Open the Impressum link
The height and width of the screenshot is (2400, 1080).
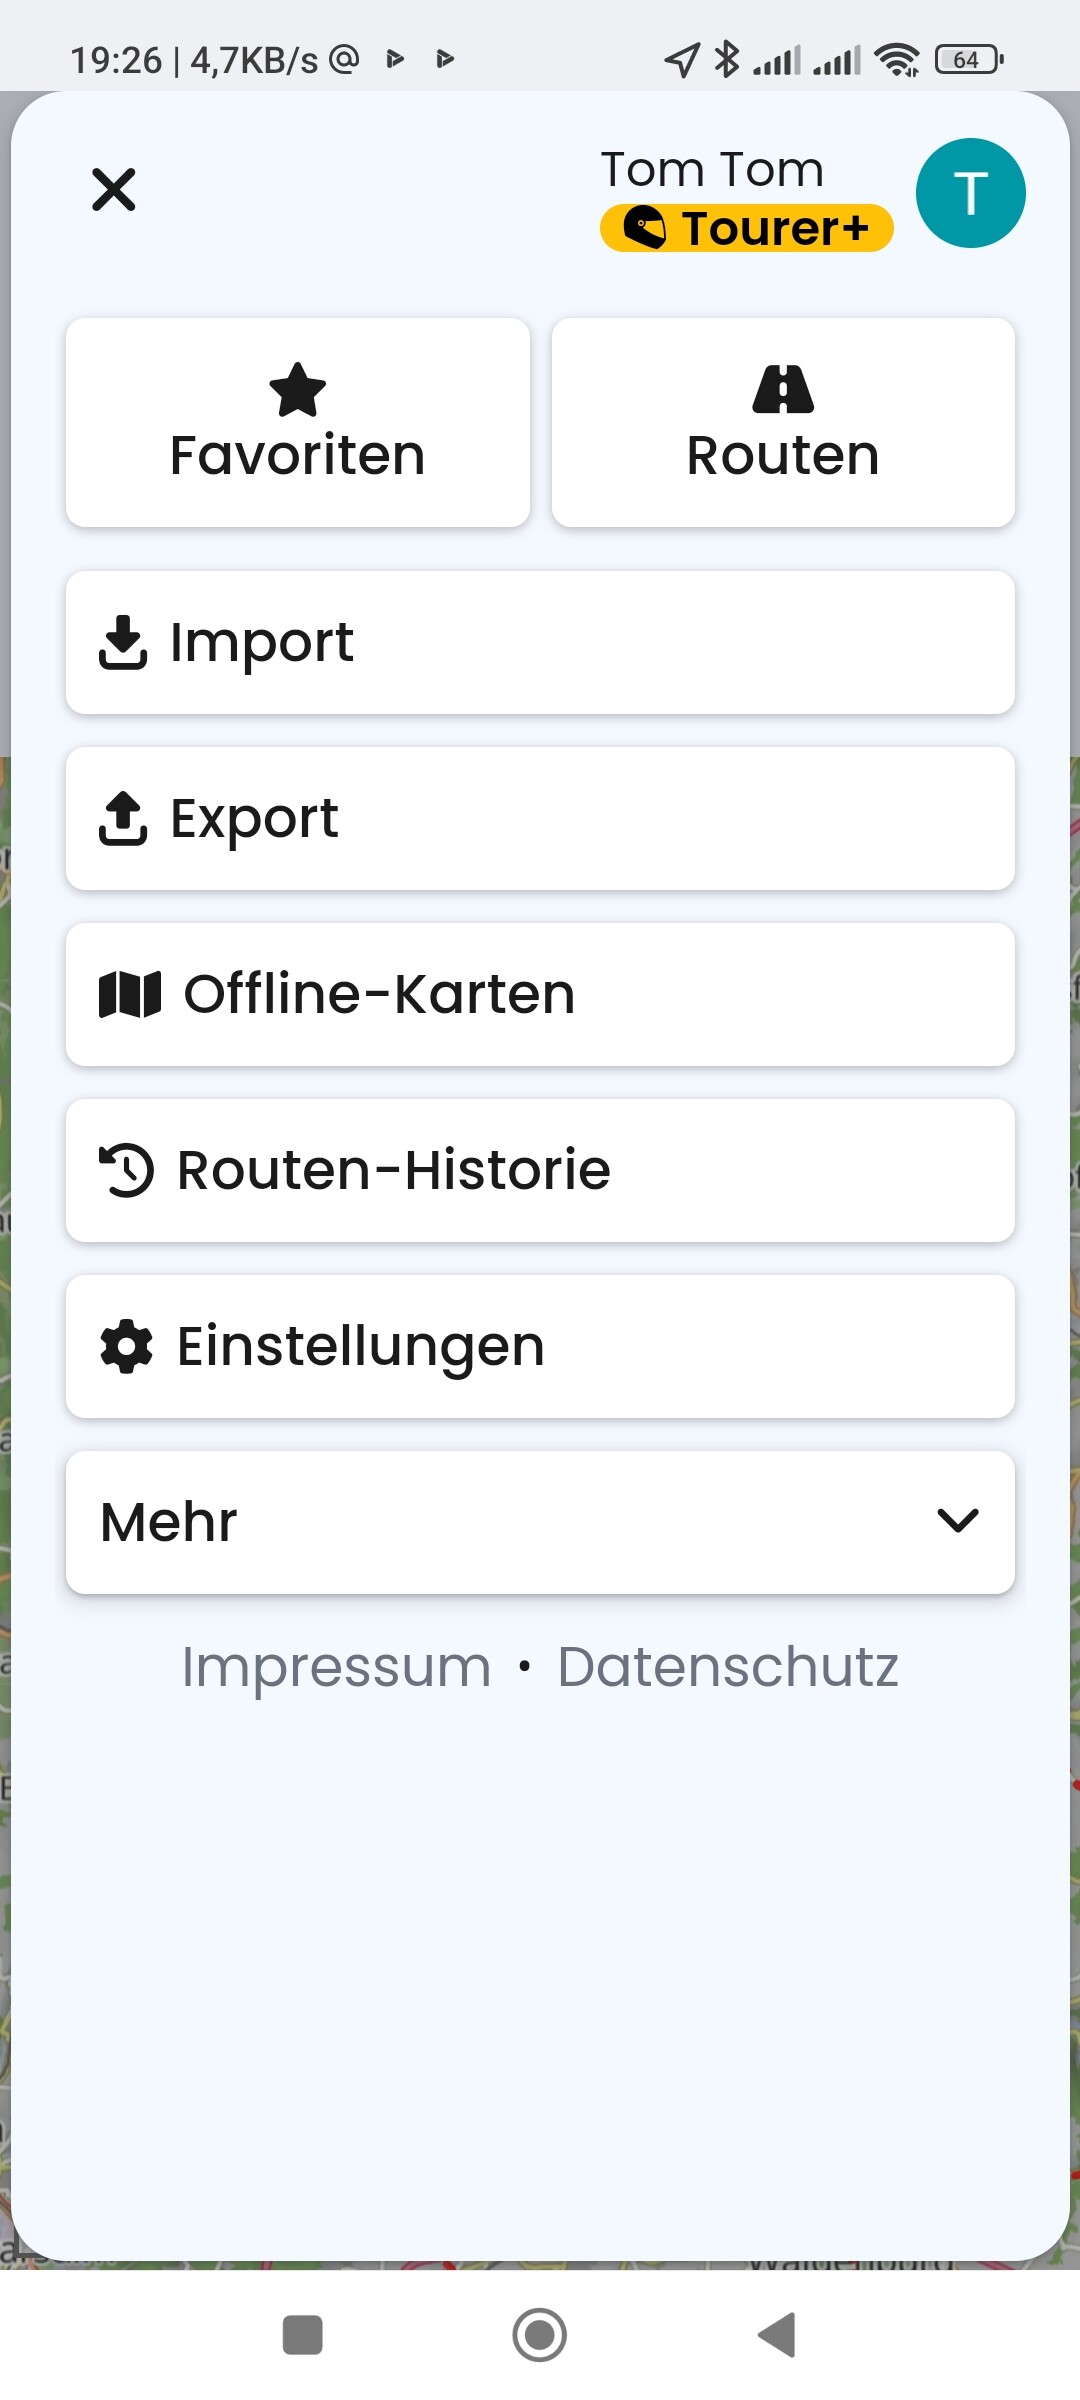(x=336, y=1667)
